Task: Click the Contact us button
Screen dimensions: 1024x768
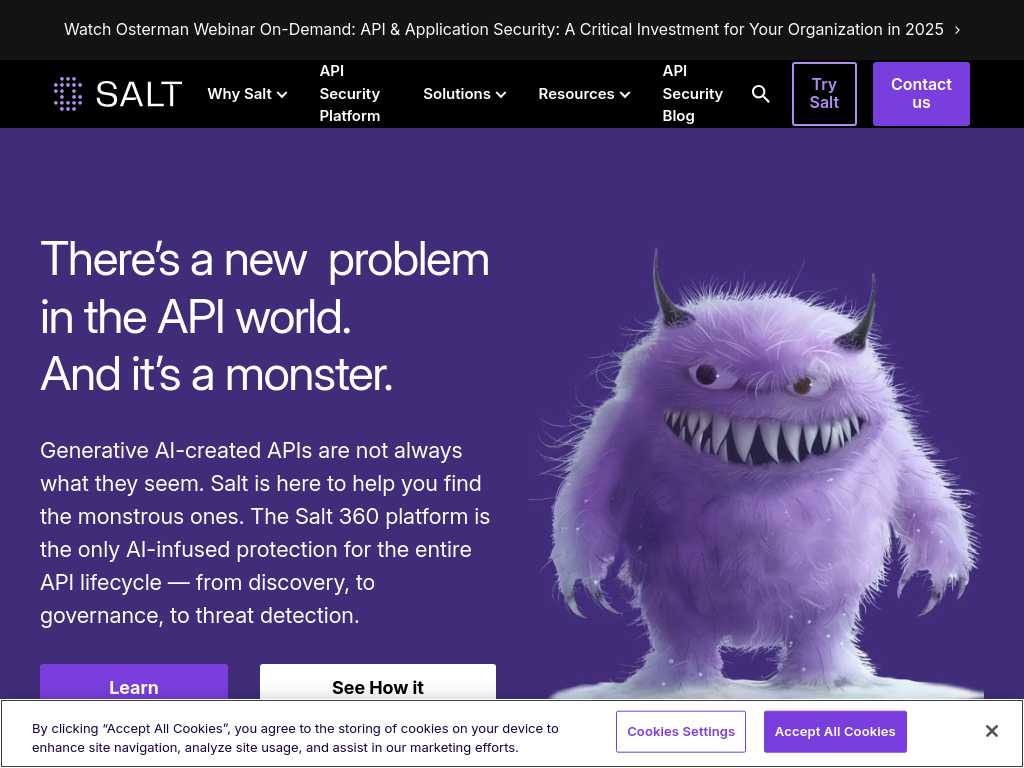Action: [x=921, y=93]
